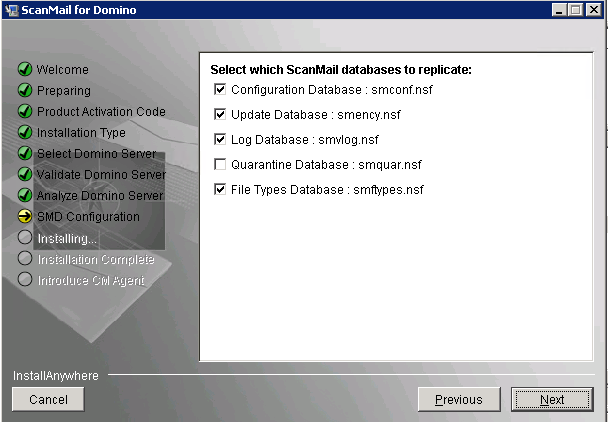The image size is (608, 422).
Task: Click the Installing step circle indicator
Action: [x=26, y=238]
